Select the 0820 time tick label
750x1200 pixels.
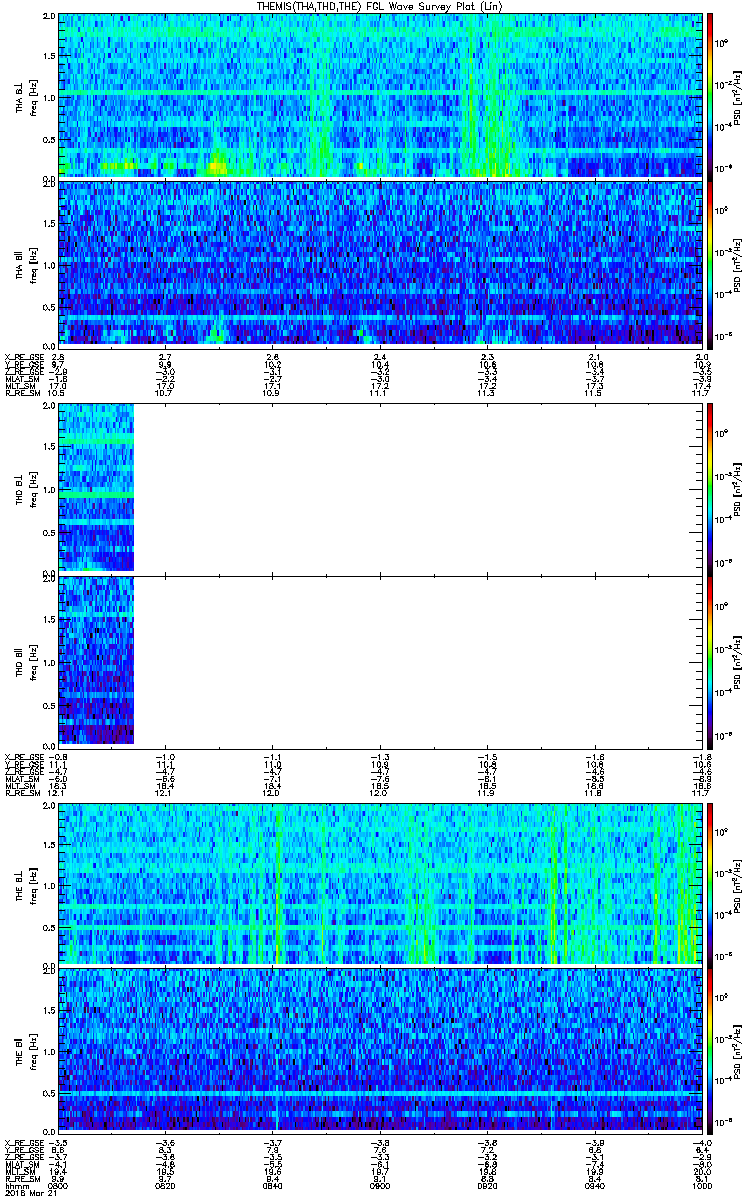pyautogui.click(x=166, y=1185)
